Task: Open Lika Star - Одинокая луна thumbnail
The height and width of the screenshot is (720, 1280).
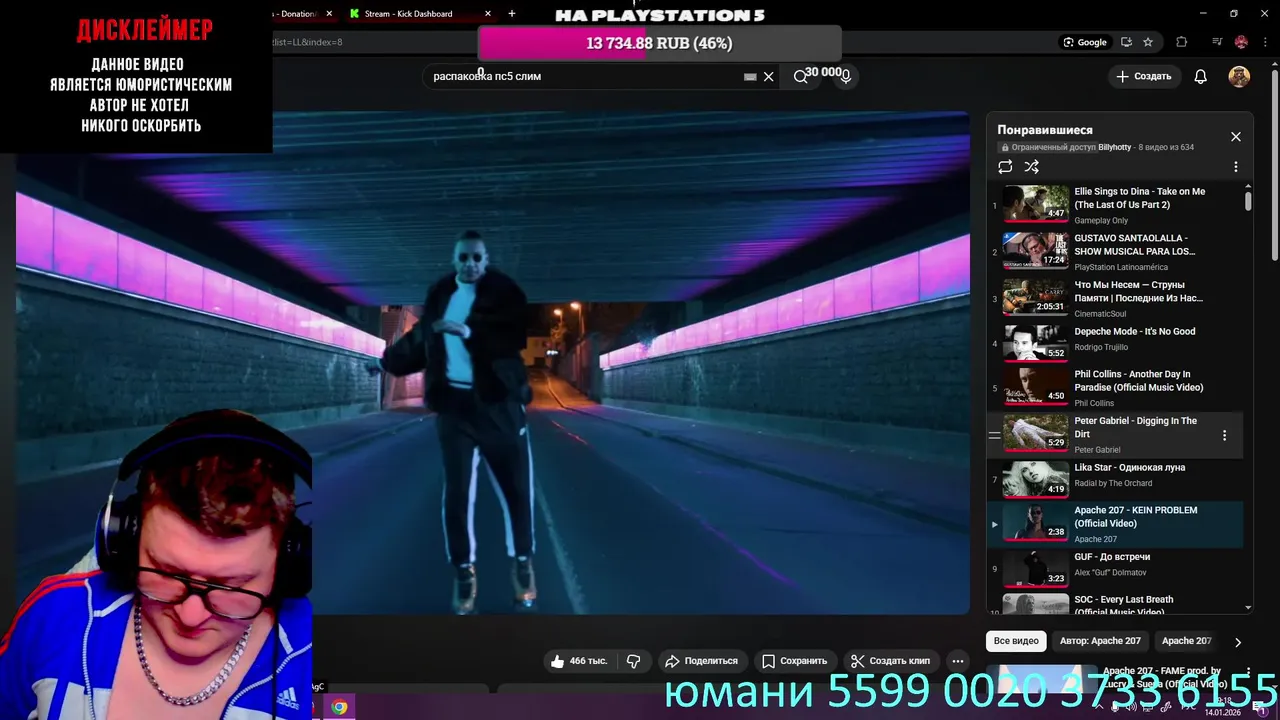Action: (1036, 478)
